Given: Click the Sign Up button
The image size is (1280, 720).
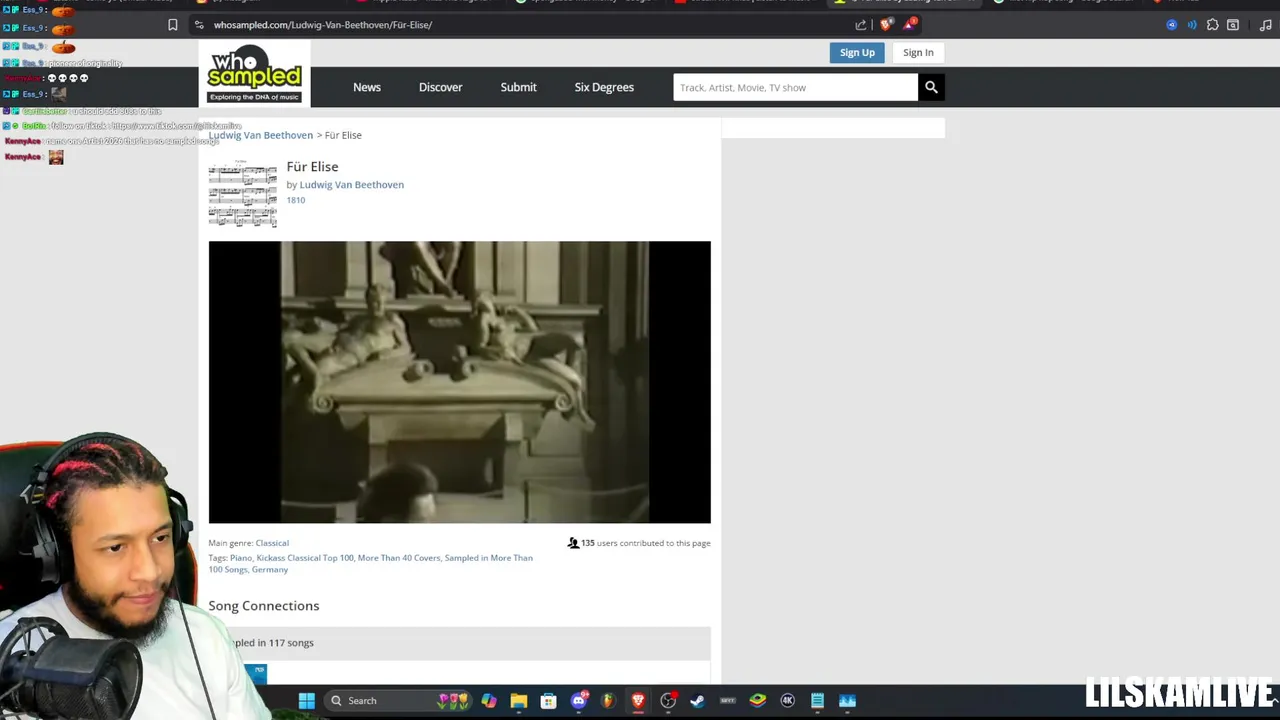Looking at the screenshot, I should tap(857, 52).
